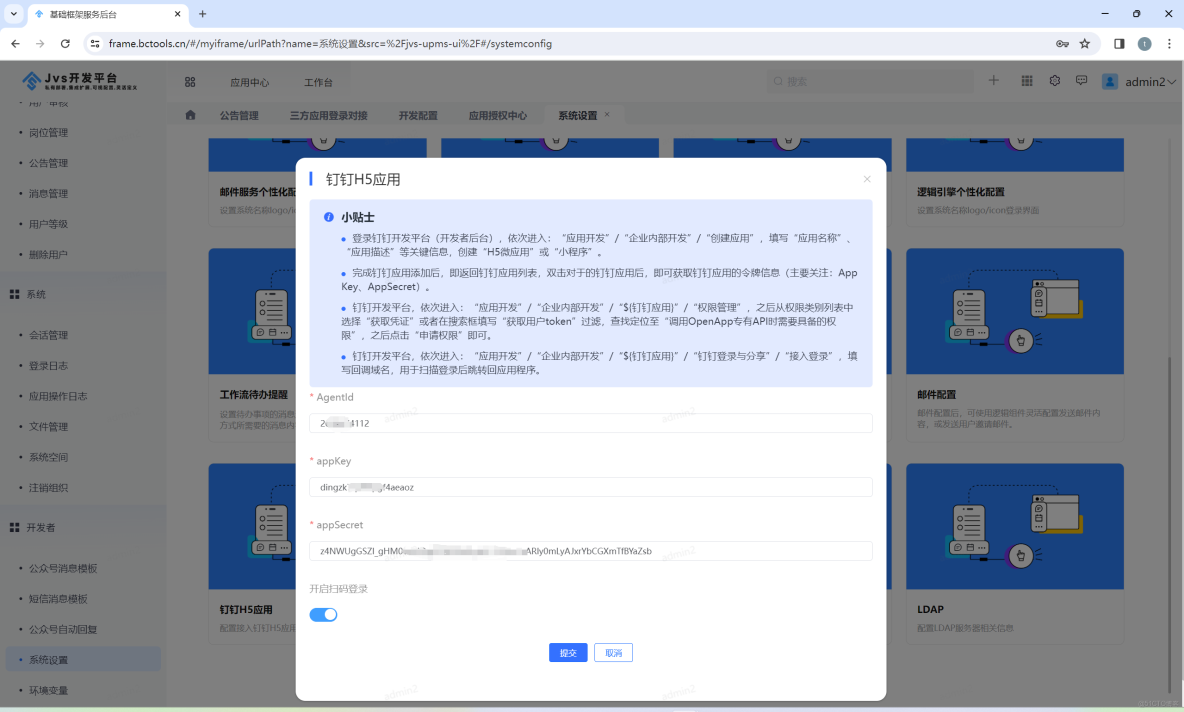Open the settings gear icon in top bar
The image size is (1184, 712).
click(x=1054, y=81)
